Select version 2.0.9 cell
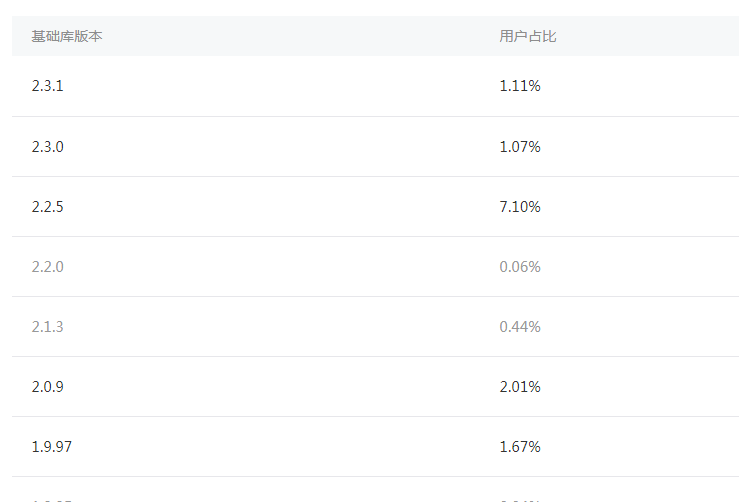This screenshot has height=502, width=739. [48, 387]
